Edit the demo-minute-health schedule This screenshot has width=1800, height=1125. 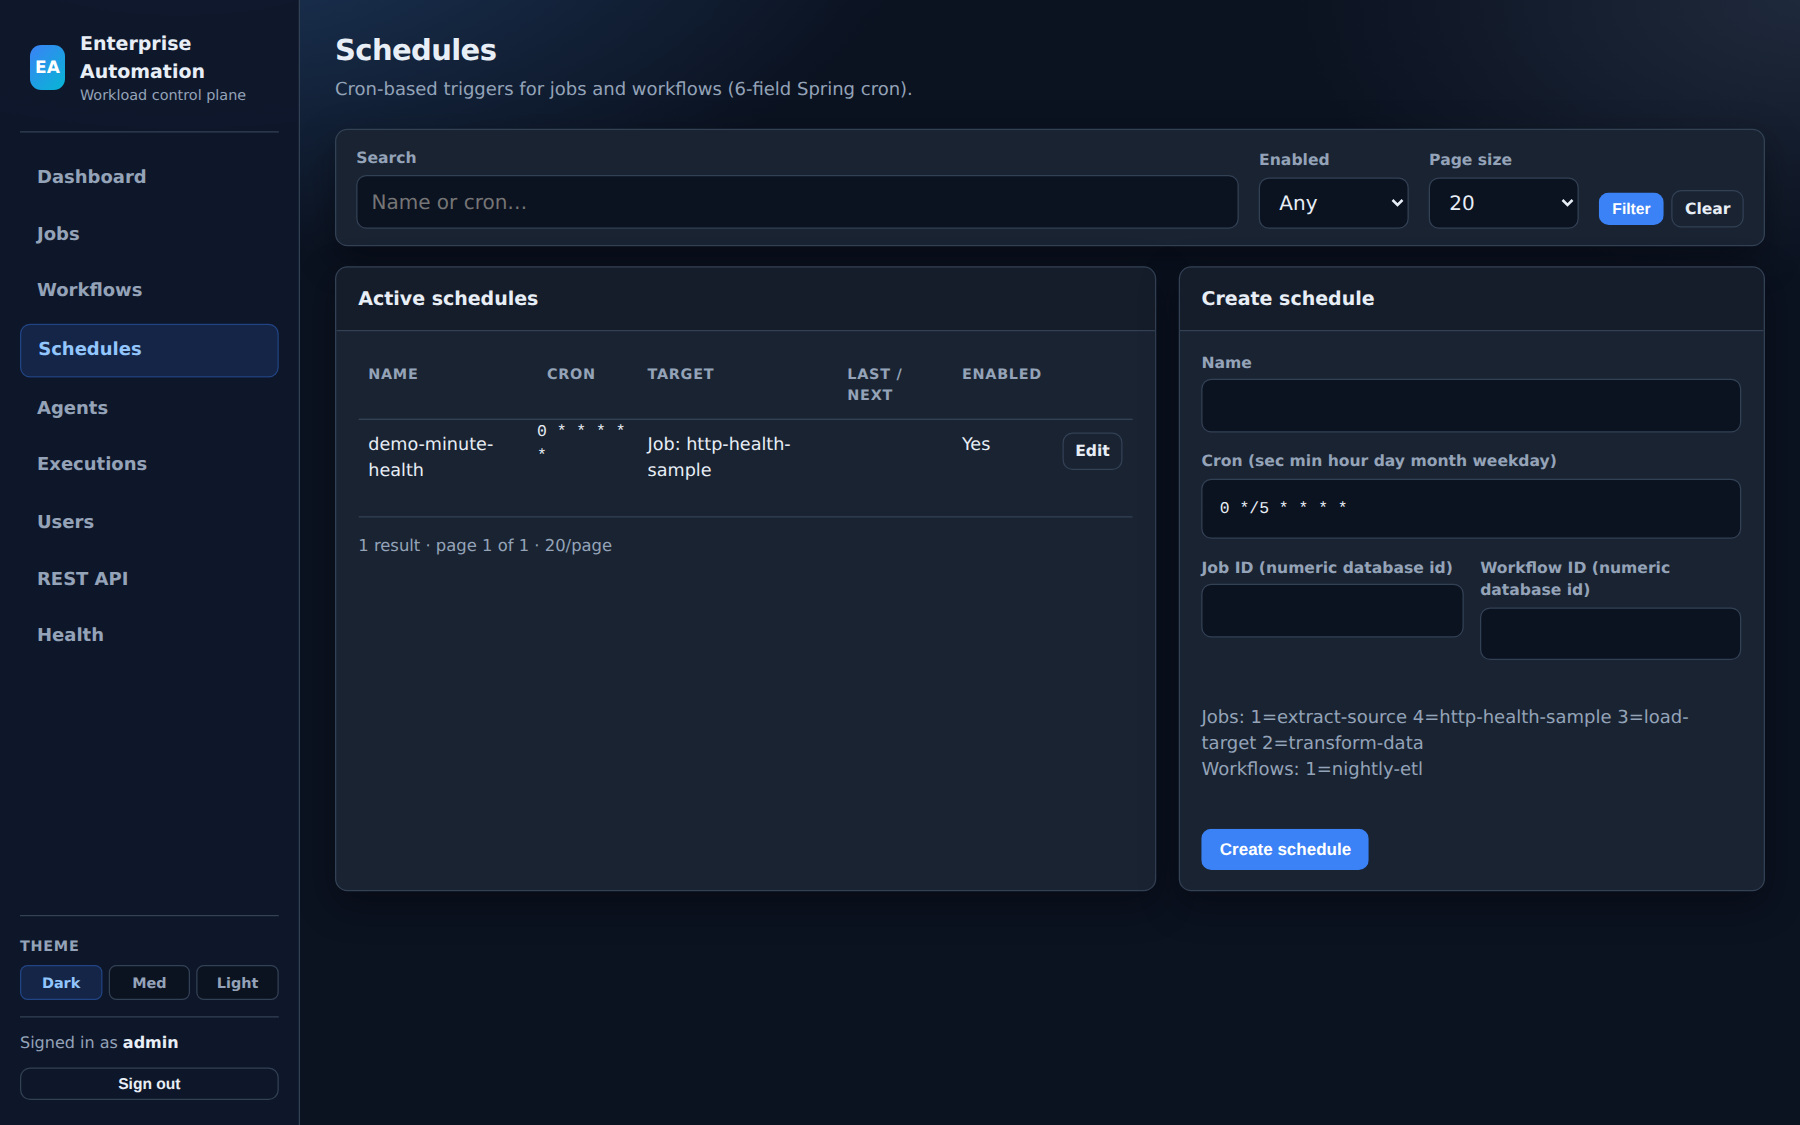pos(1092,451)
